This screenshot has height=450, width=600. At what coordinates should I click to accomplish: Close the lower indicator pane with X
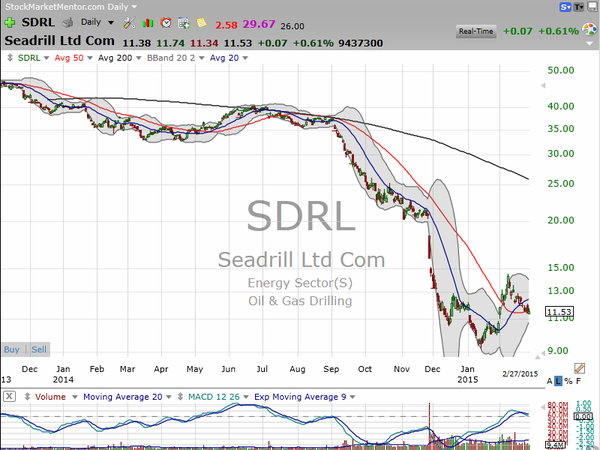tap(9, 396)
